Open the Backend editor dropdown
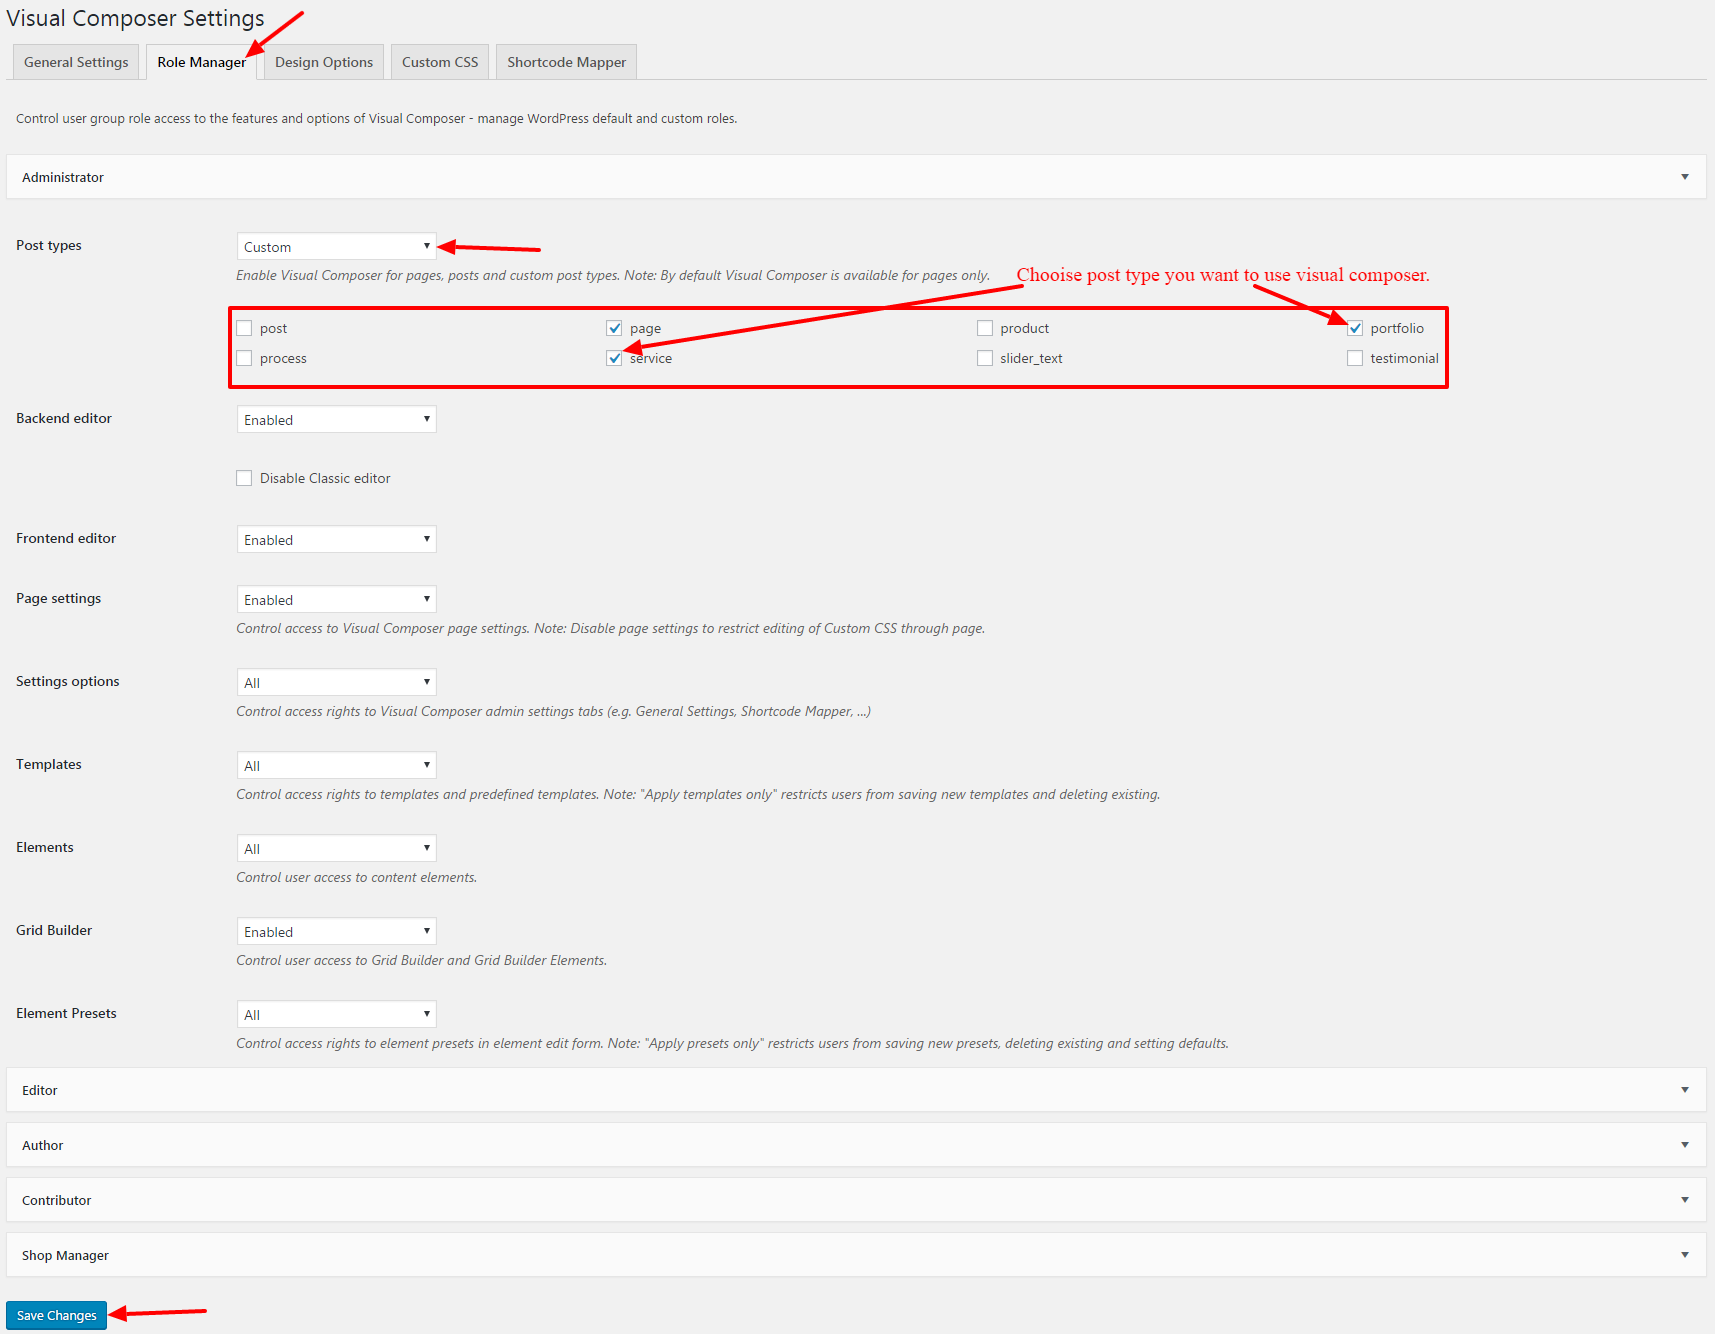Screen dimensions: 1715x1334 click(x=336, y=419)
